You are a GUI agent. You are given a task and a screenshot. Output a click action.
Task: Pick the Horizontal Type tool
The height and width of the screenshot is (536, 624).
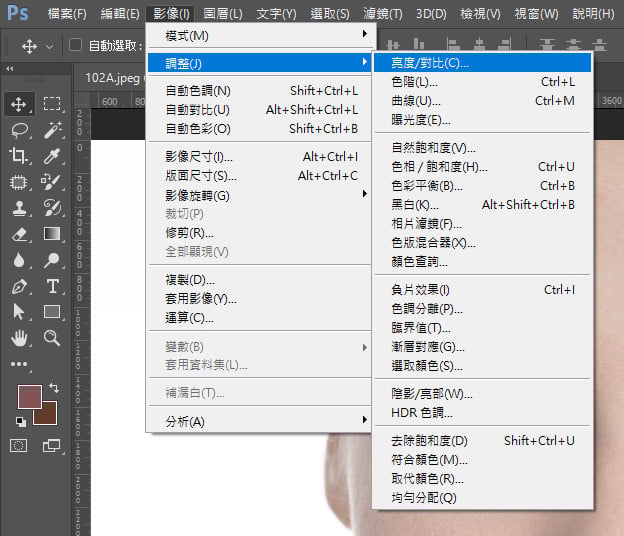click(52, 286)
